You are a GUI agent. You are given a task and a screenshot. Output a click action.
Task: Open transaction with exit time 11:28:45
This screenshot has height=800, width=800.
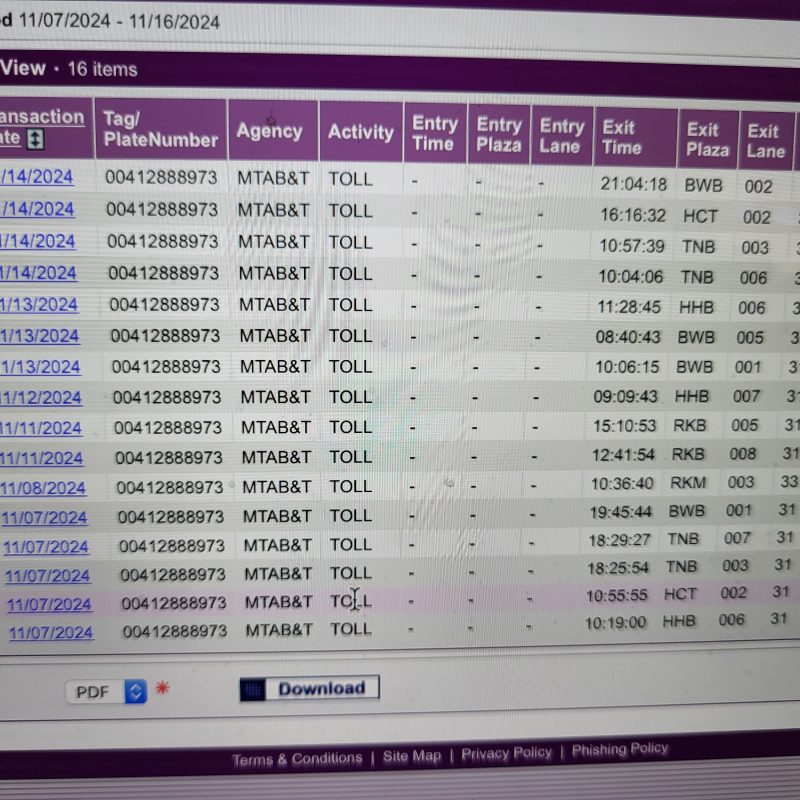coord(39,305)
